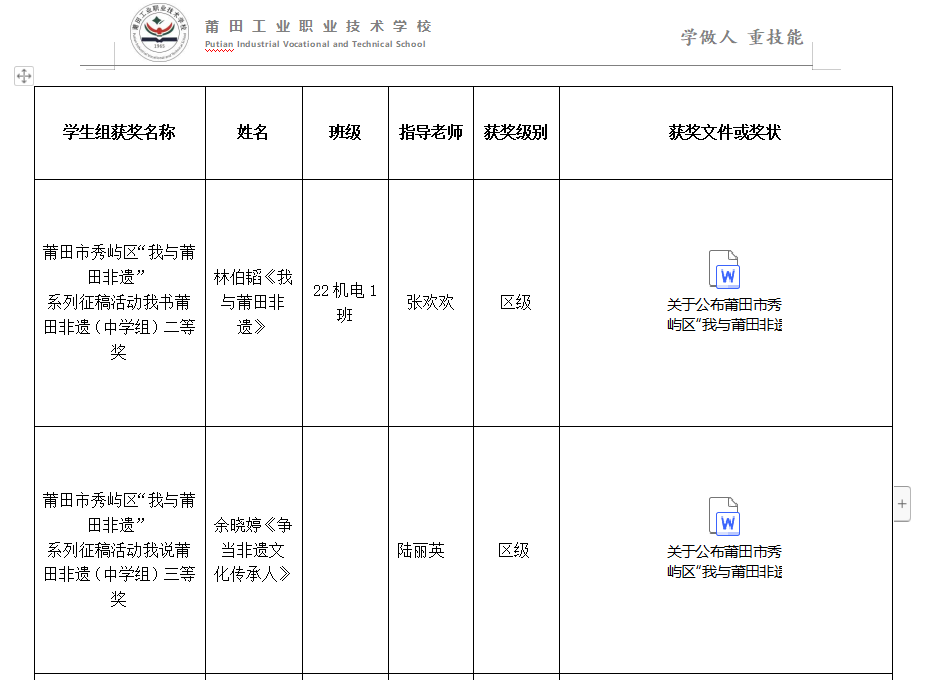
Task: Click 区级 cell in 张欢欢 row
Action: (516, 303)
